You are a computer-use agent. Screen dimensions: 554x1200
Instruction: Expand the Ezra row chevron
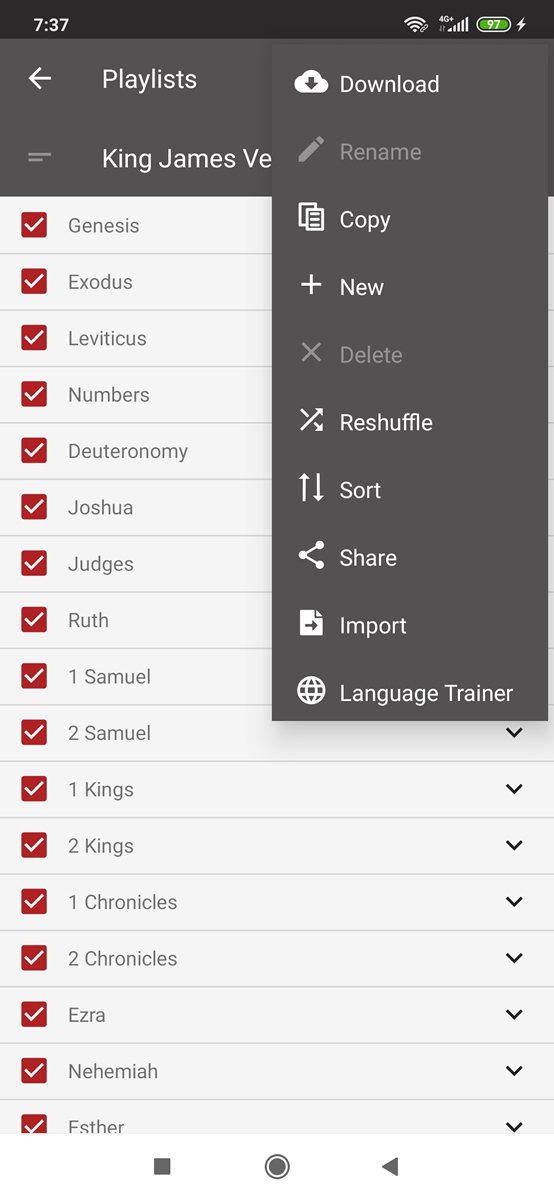pos(514,1014)
